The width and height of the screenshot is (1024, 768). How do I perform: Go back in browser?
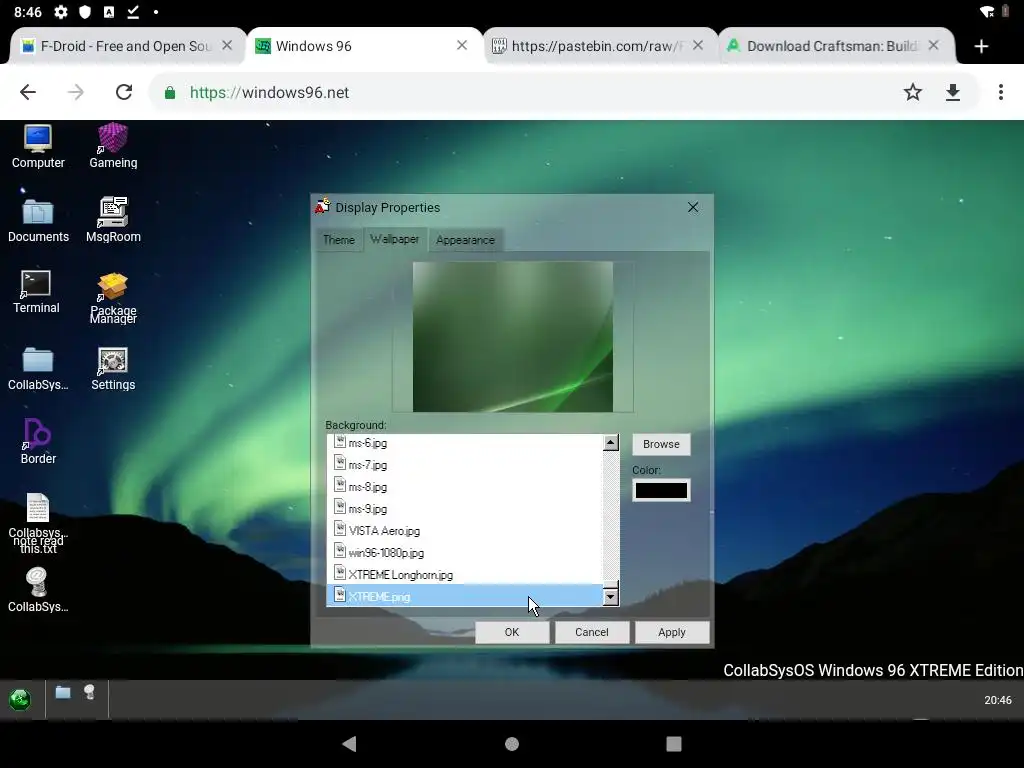pyautogui.click(x=28, y=92)
